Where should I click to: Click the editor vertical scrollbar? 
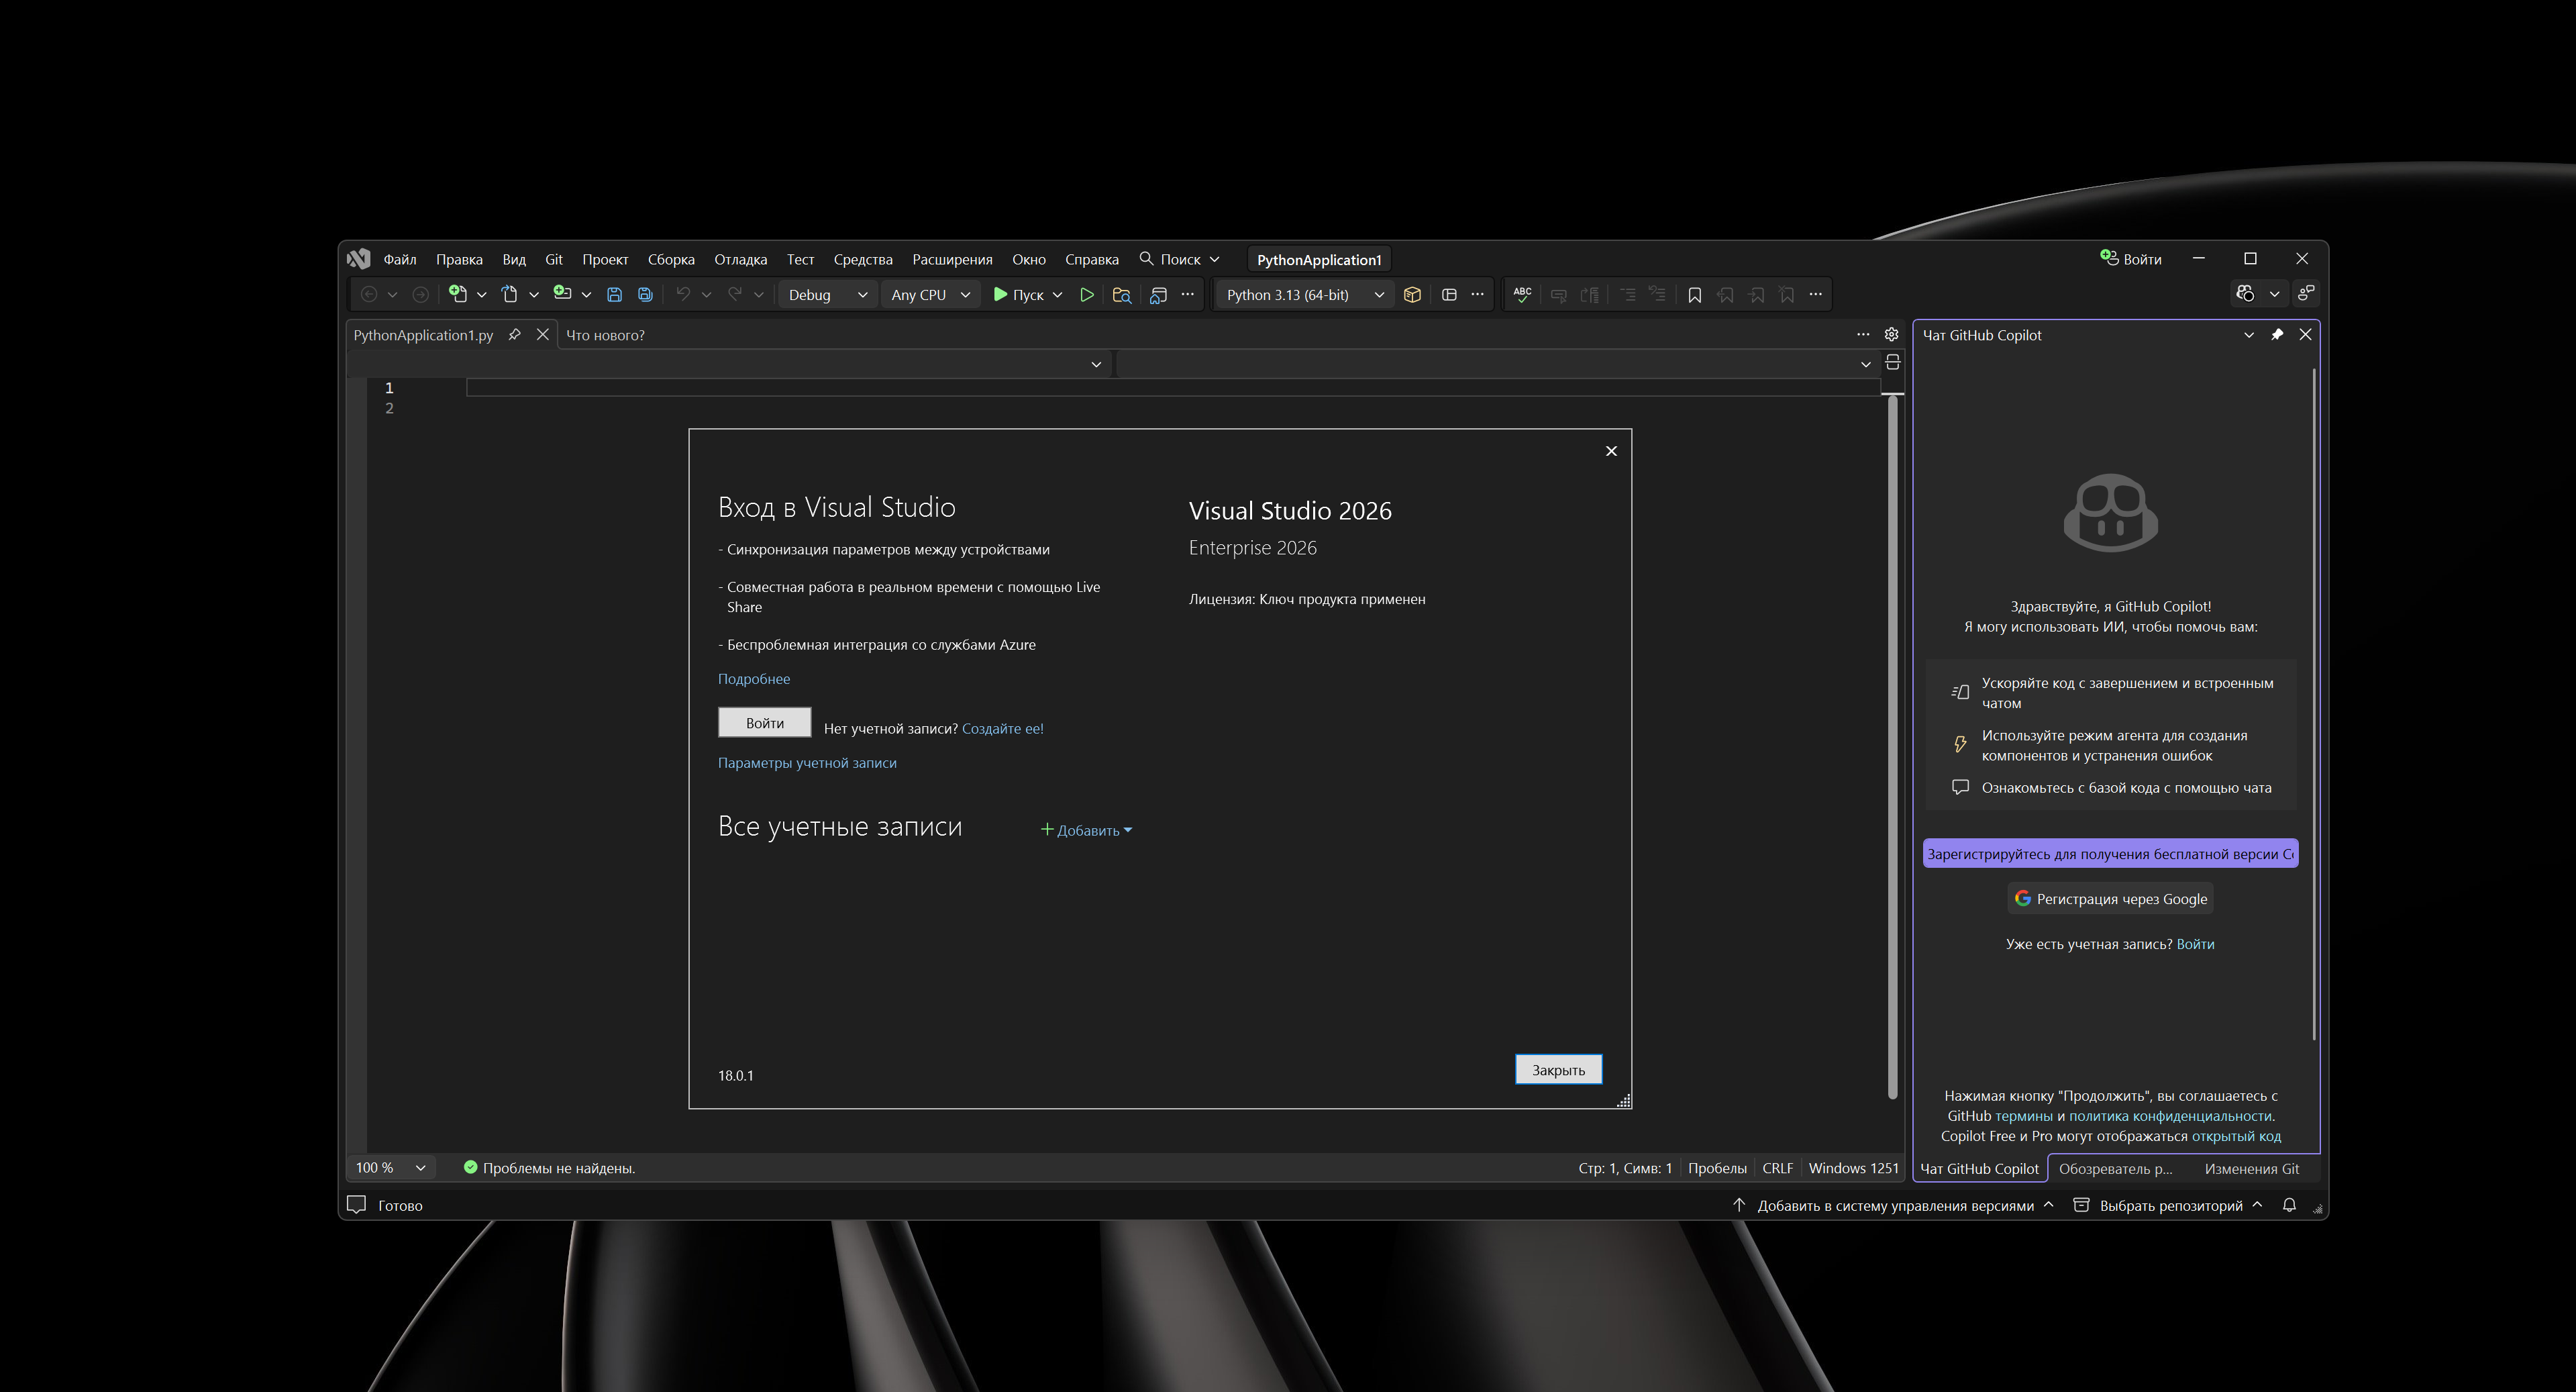1892,740
